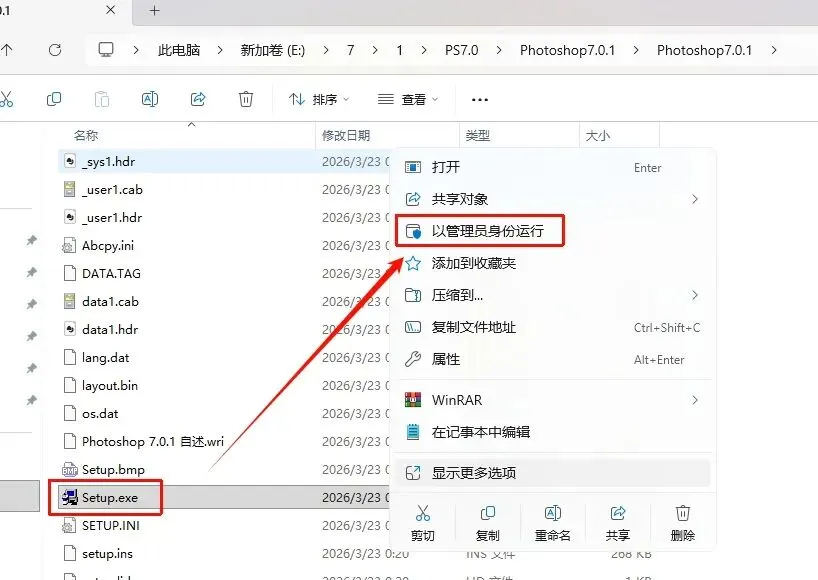
Task: Click the Up arrow navigation button
Action: (x=6, y=50)
